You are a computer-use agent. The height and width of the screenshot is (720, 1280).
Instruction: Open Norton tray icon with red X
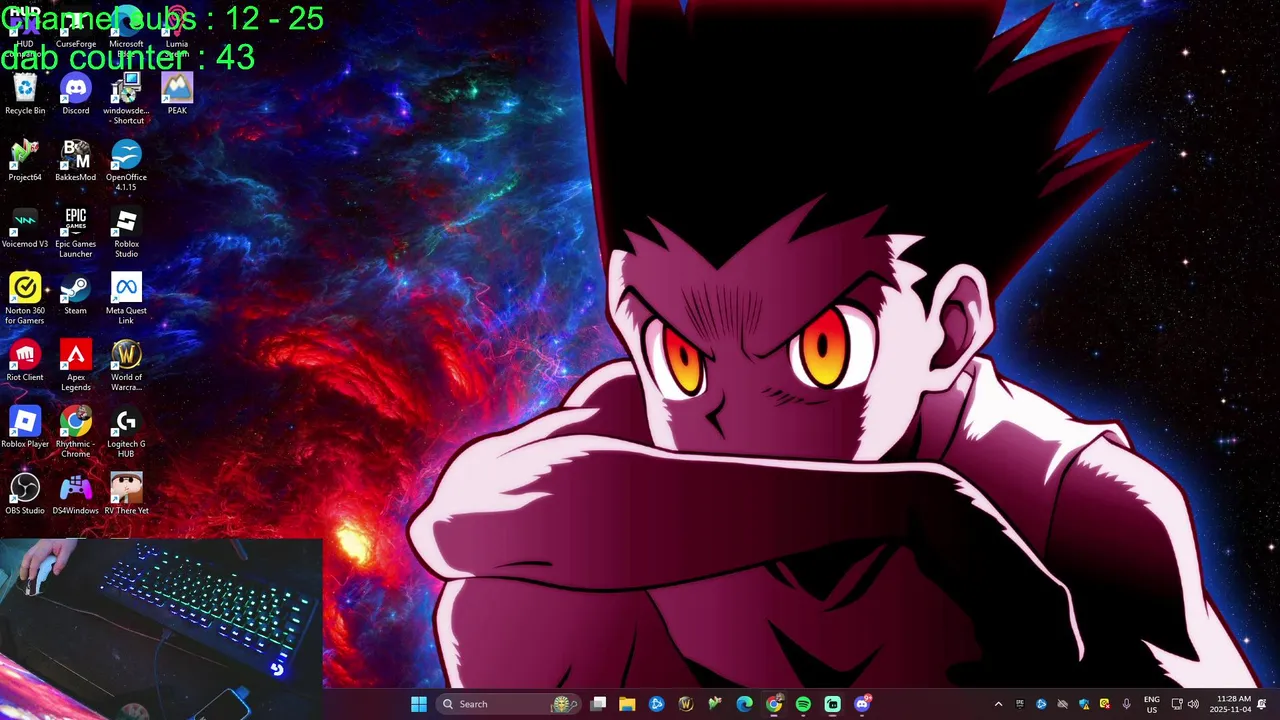coord(1104,704)
